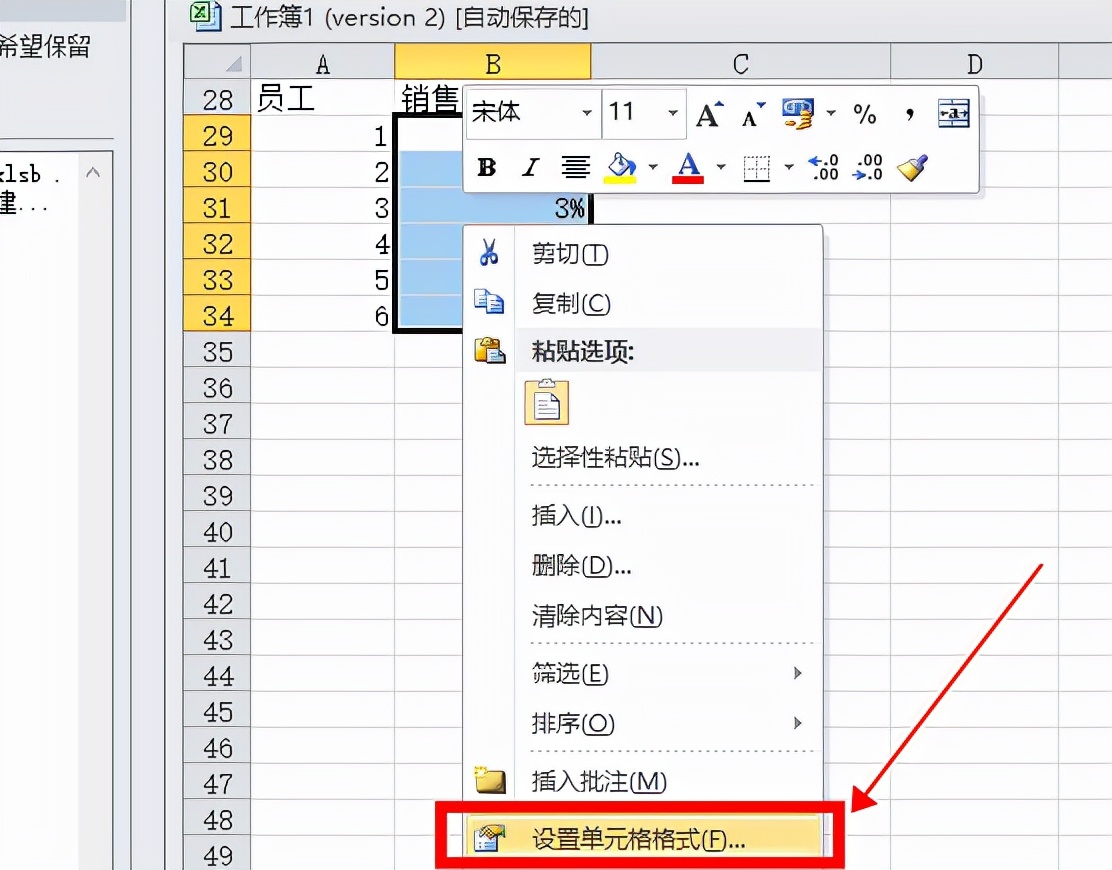Expand borders dropdown arrow
The width and height of the screenshot is (1112, 870).
pos(789,168)
